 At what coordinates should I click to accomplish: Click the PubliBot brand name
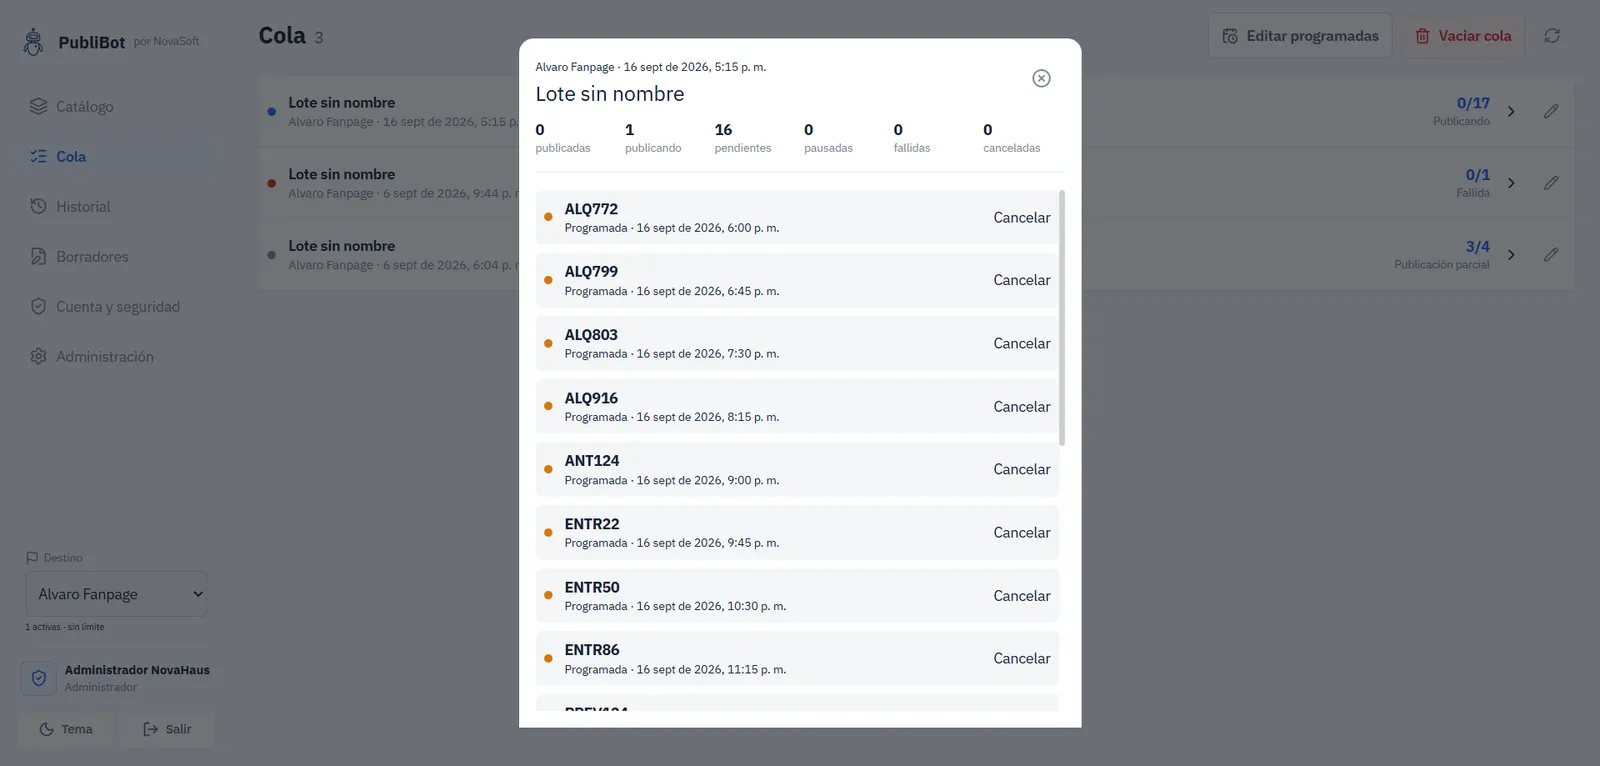[92, 42]
